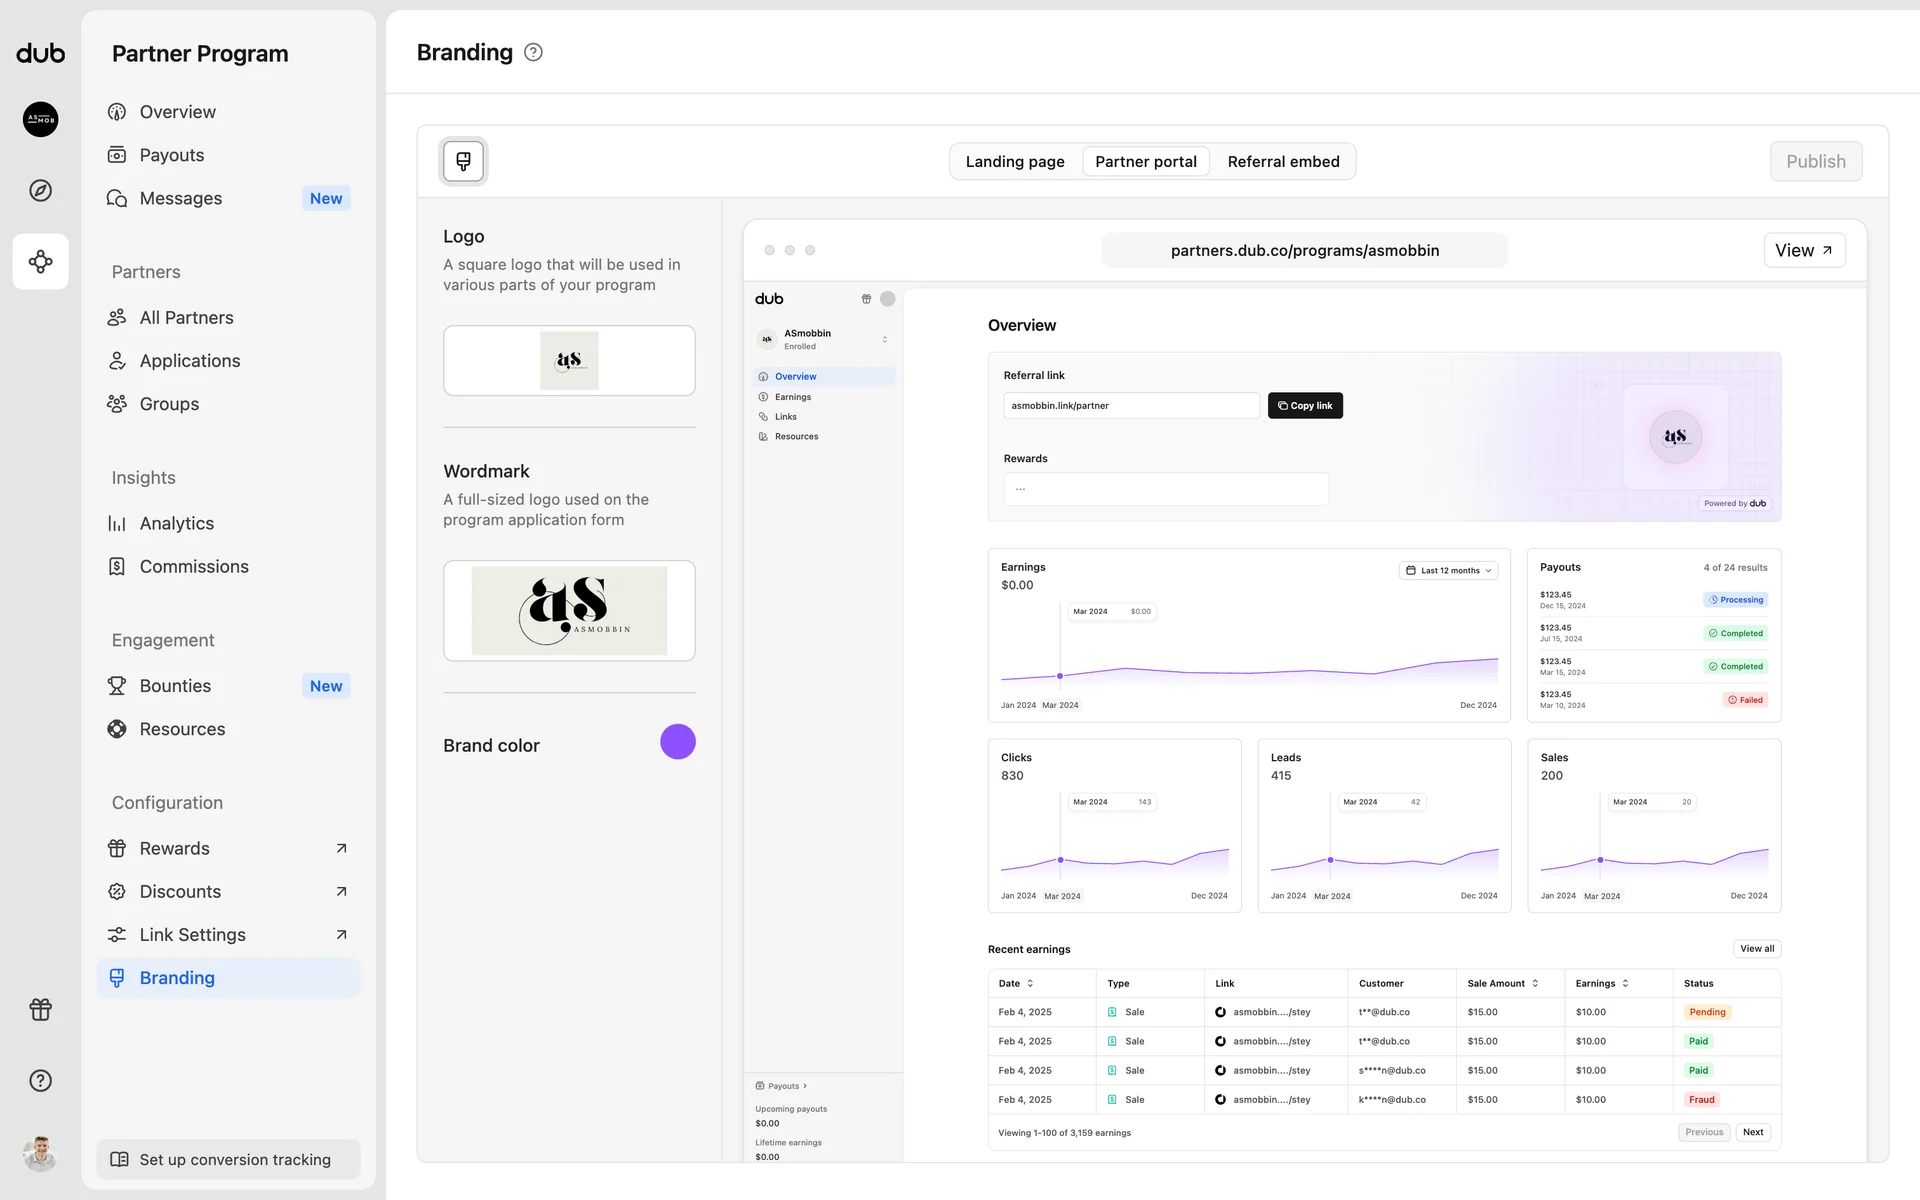The width and height of the screenshot is (1920, 1200).
Task: Switch to the Landing page tab
Action: click(1014, 161)
